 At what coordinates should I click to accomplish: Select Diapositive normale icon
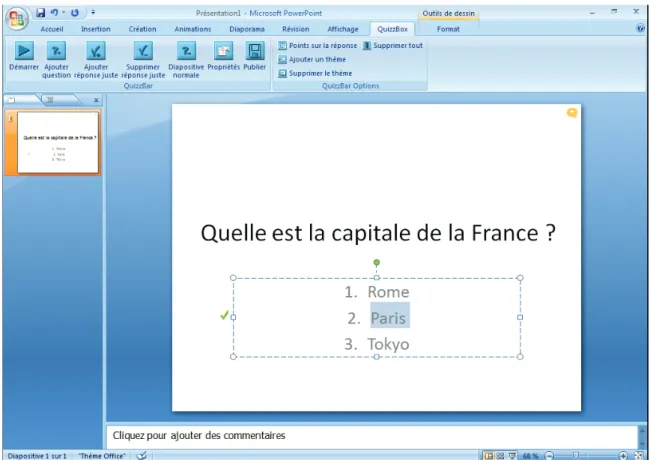(186, 51)
